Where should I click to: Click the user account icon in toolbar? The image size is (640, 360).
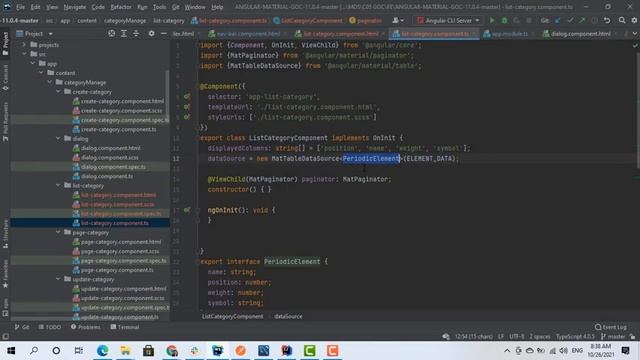398,20
